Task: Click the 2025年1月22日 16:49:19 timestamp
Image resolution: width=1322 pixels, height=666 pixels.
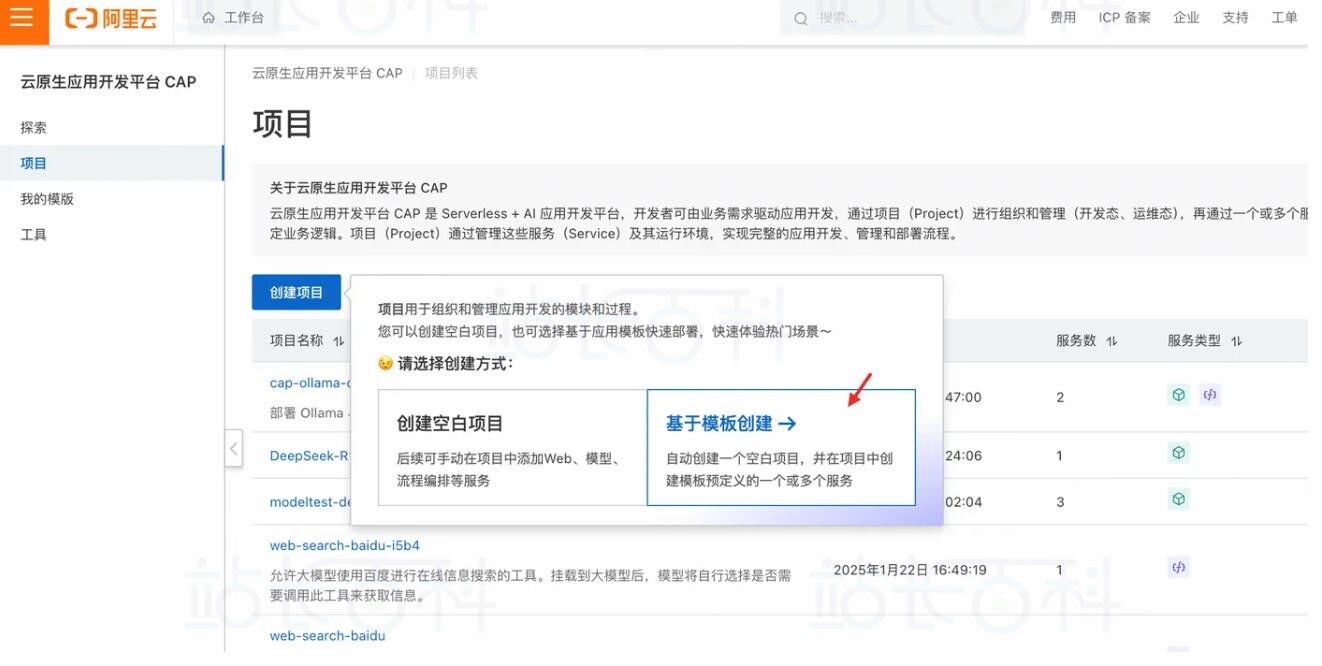Action: (910, 570)
